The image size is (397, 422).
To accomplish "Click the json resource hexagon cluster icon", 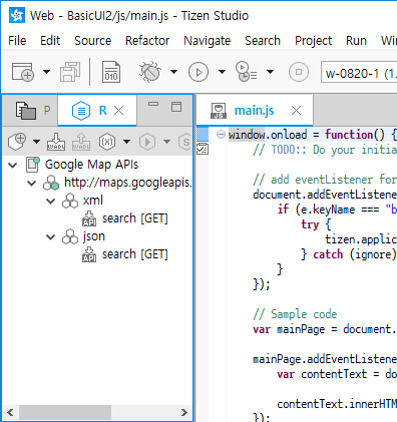I will (70, 237).
